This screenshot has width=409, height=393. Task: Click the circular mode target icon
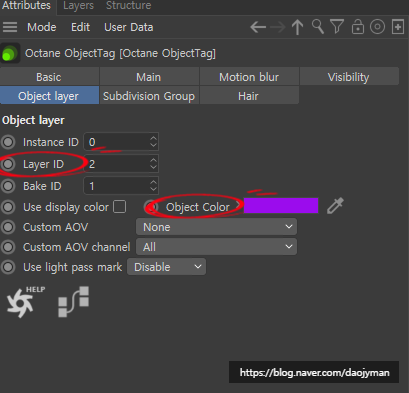point(377,27)
